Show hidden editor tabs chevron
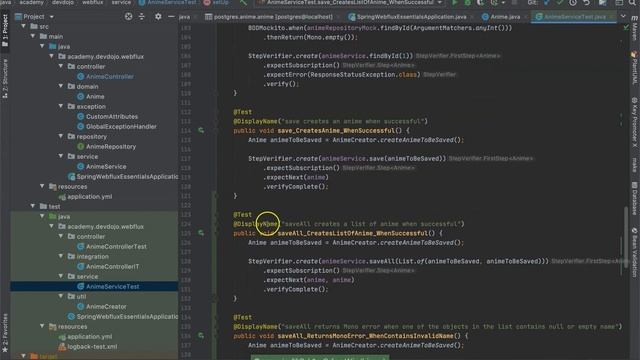 tap(622, 16)
